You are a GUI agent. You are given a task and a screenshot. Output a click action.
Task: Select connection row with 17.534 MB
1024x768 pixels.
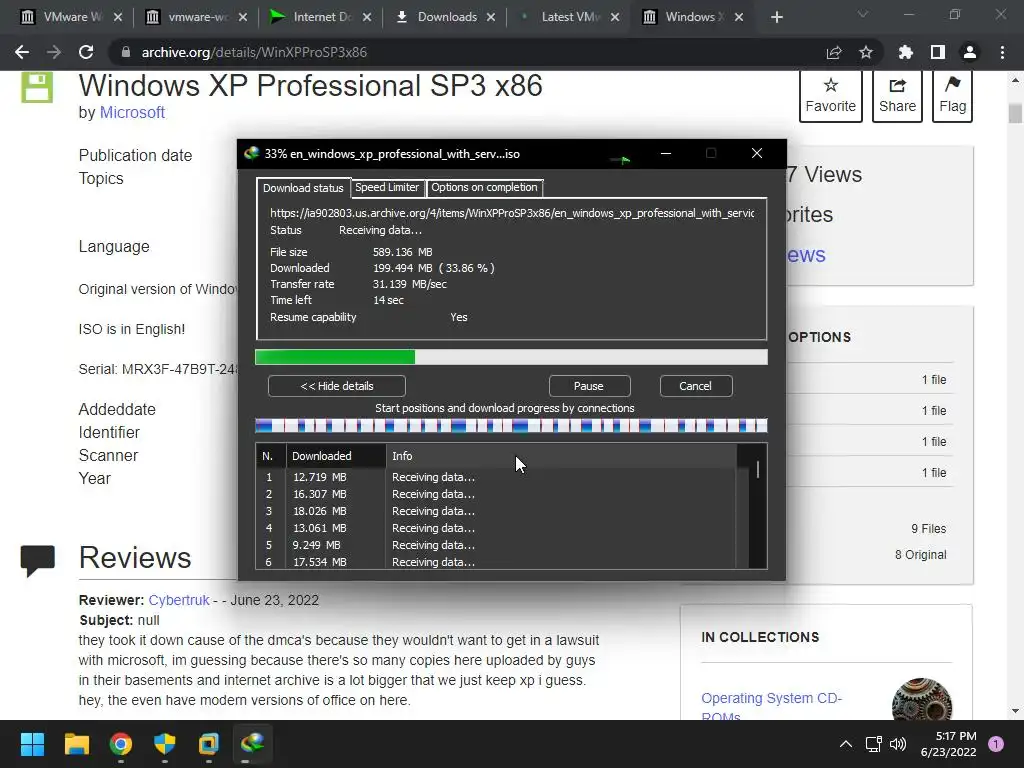[x=496, y=562]
